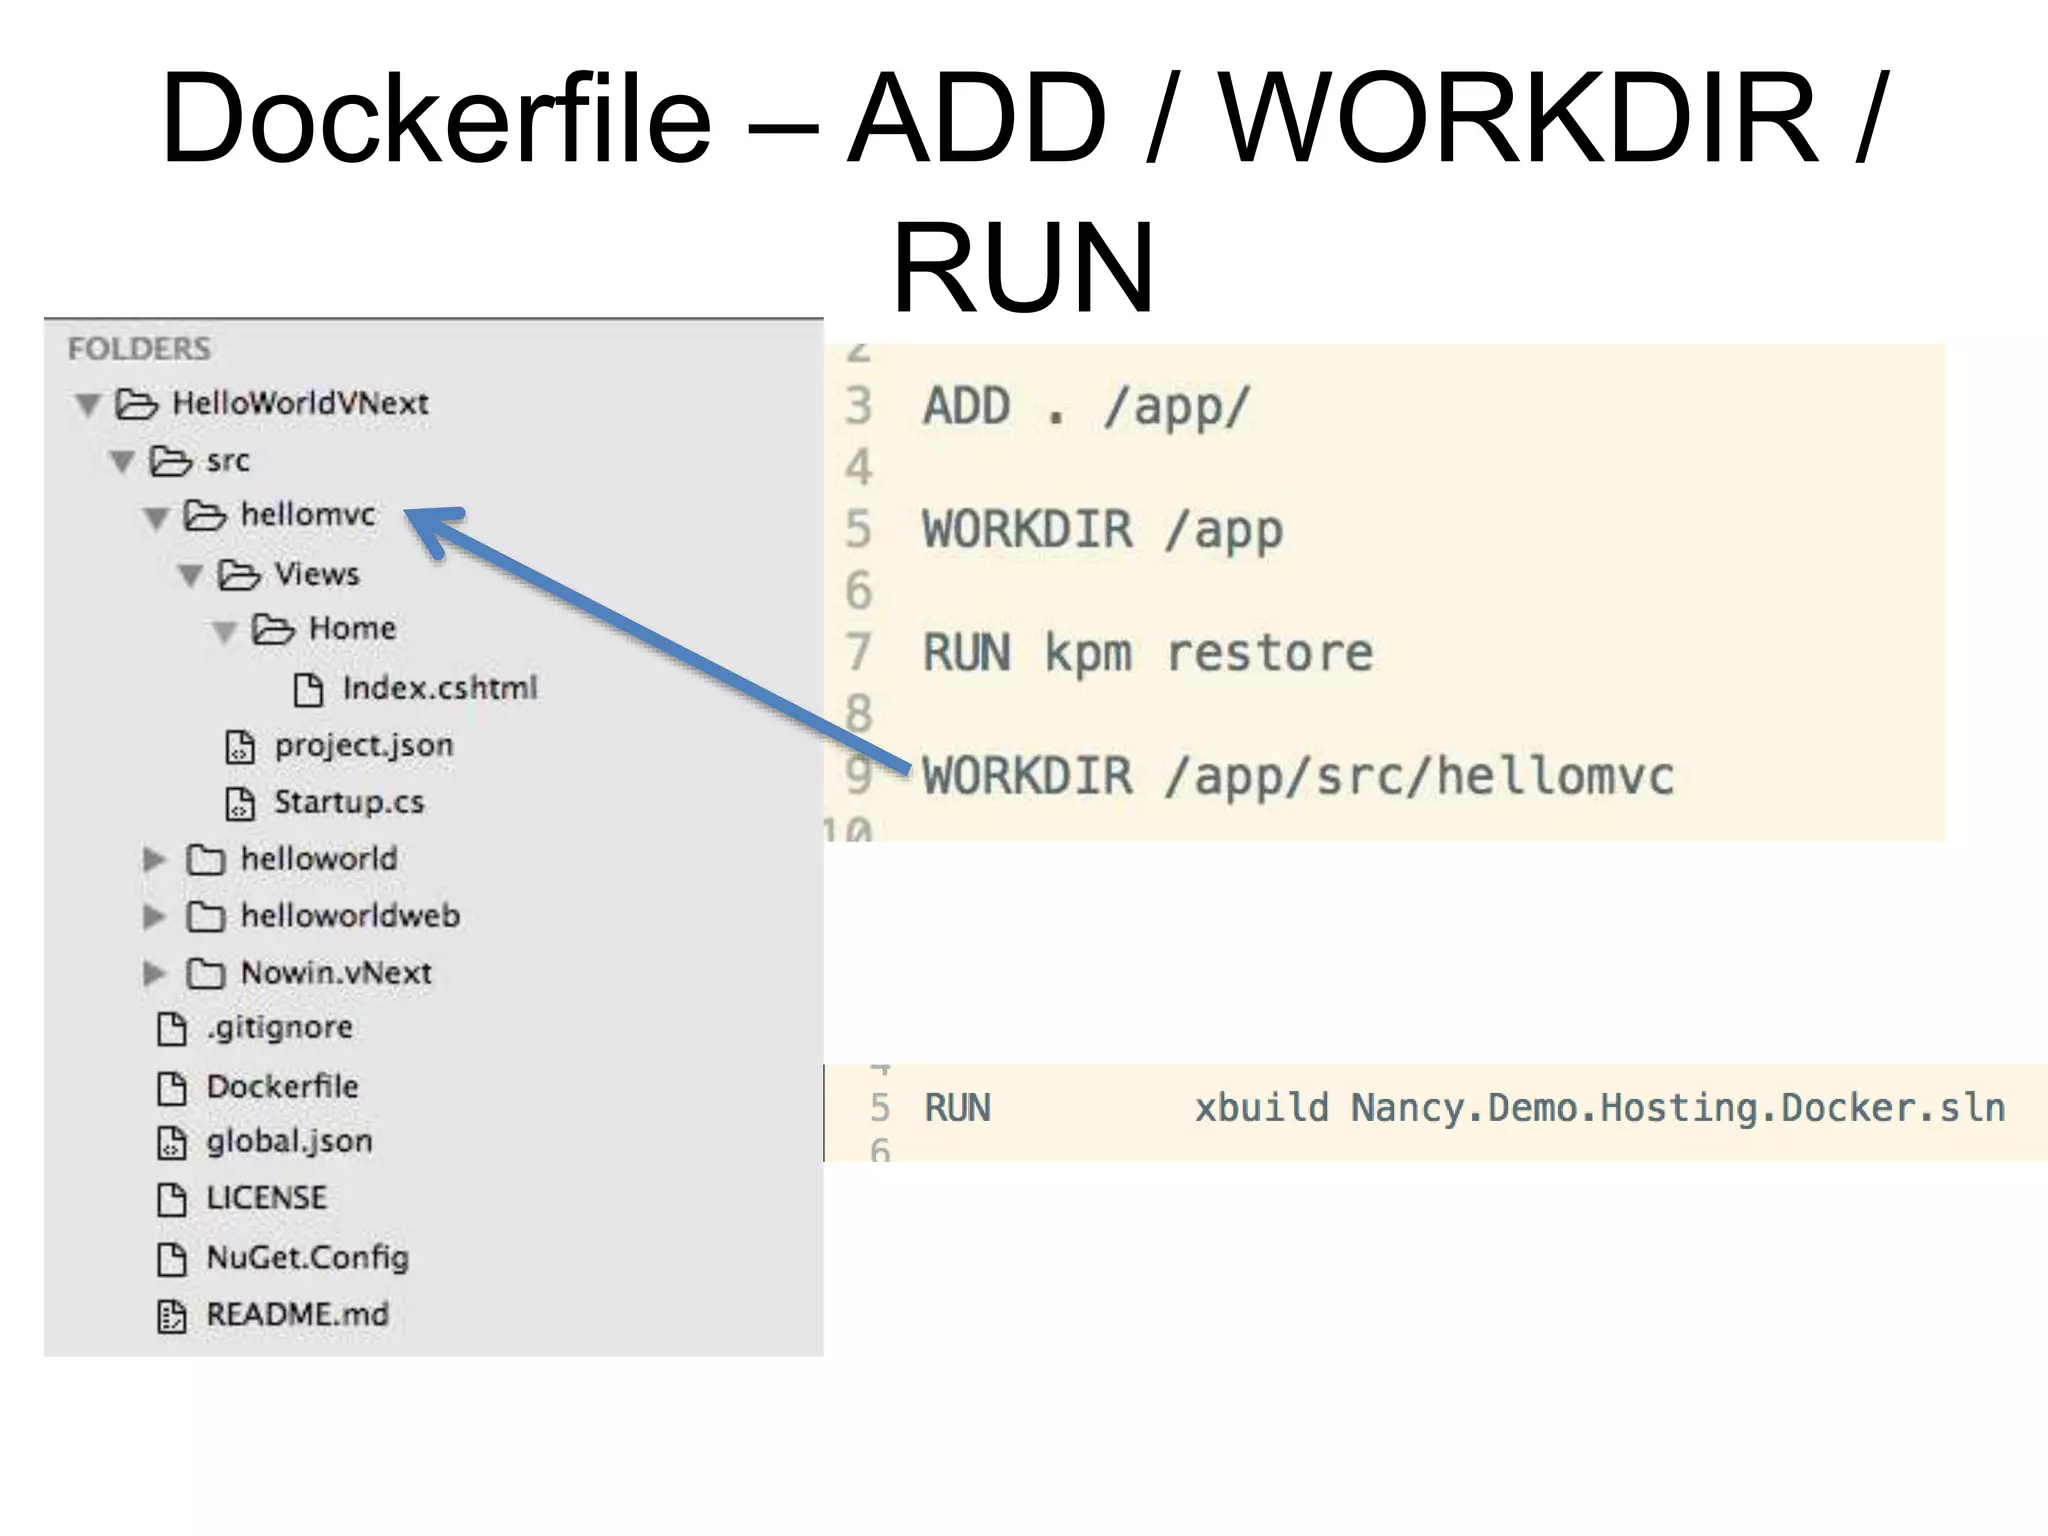
Task: Select the helloworld folder name
Action: (x=319, y=859)
